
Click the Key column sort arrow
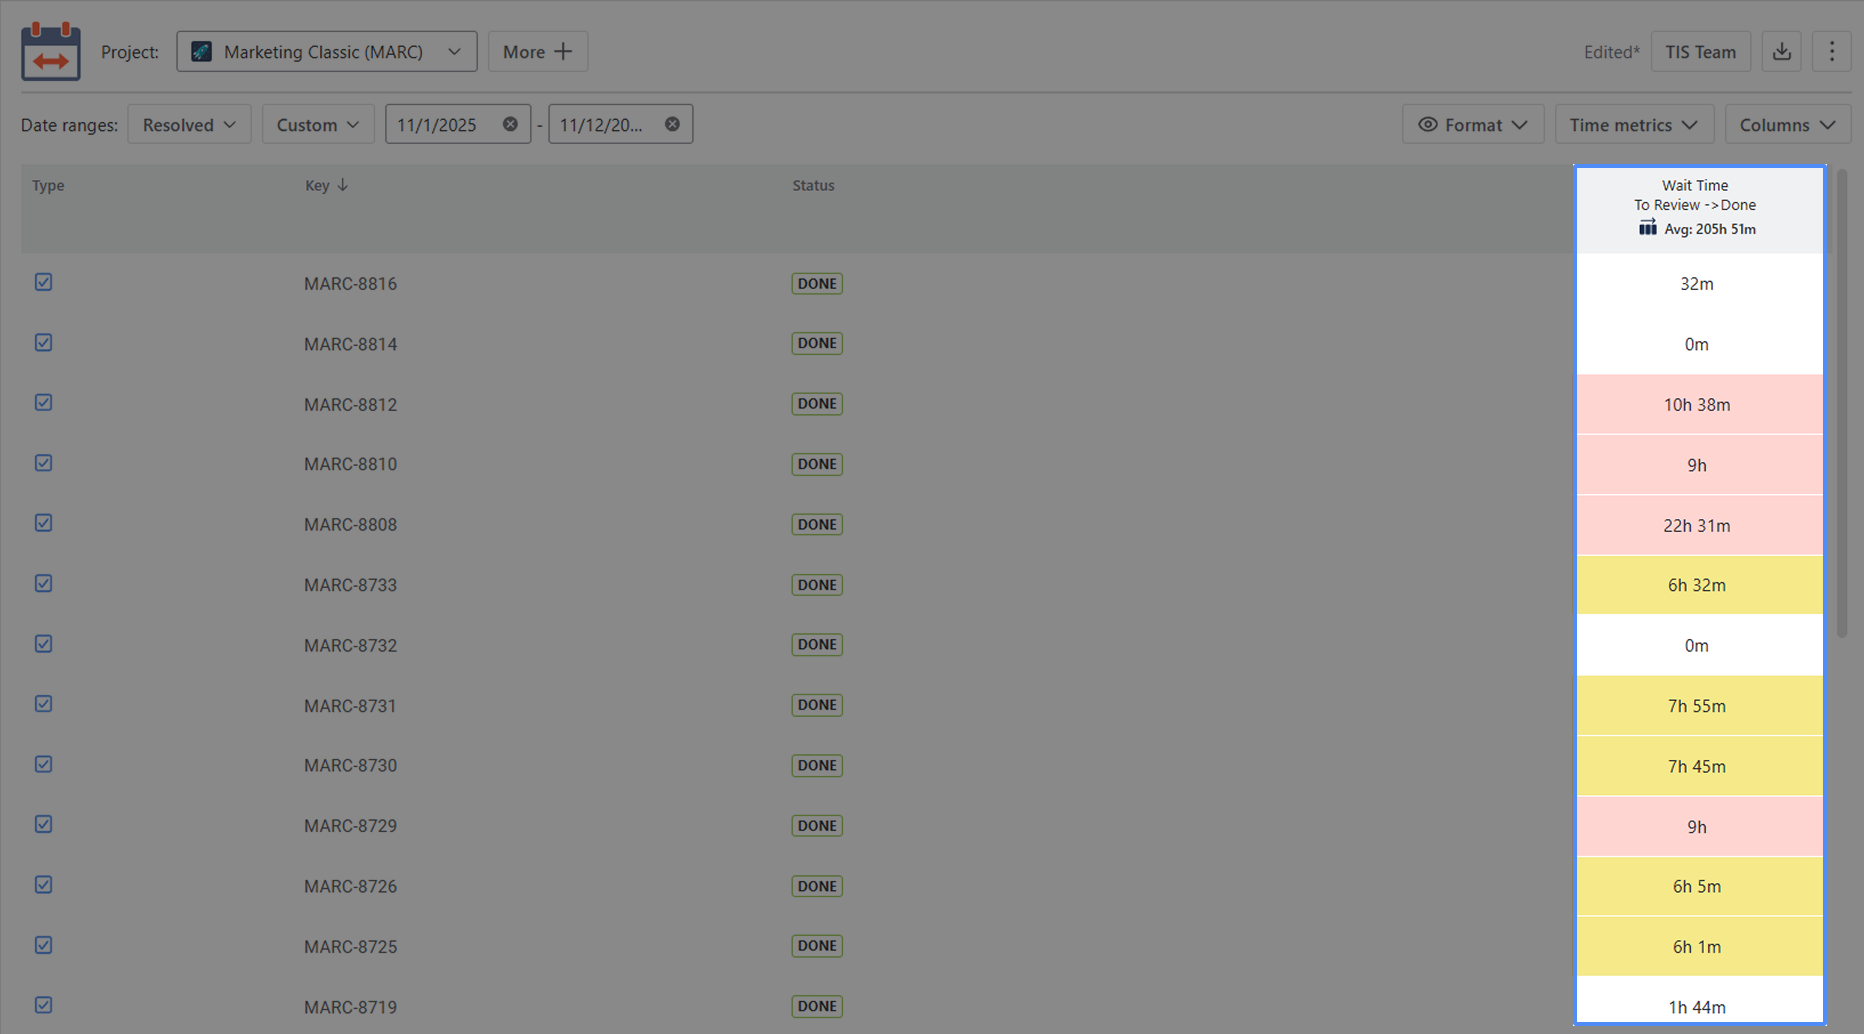click(x=343, y=185)
